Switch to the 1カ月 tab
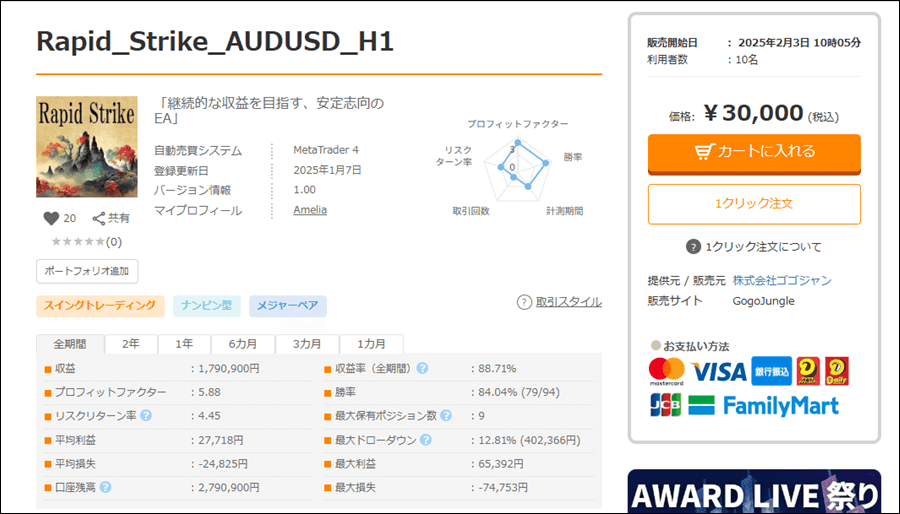This screenshot has height=514, width=900. point(371,343)
